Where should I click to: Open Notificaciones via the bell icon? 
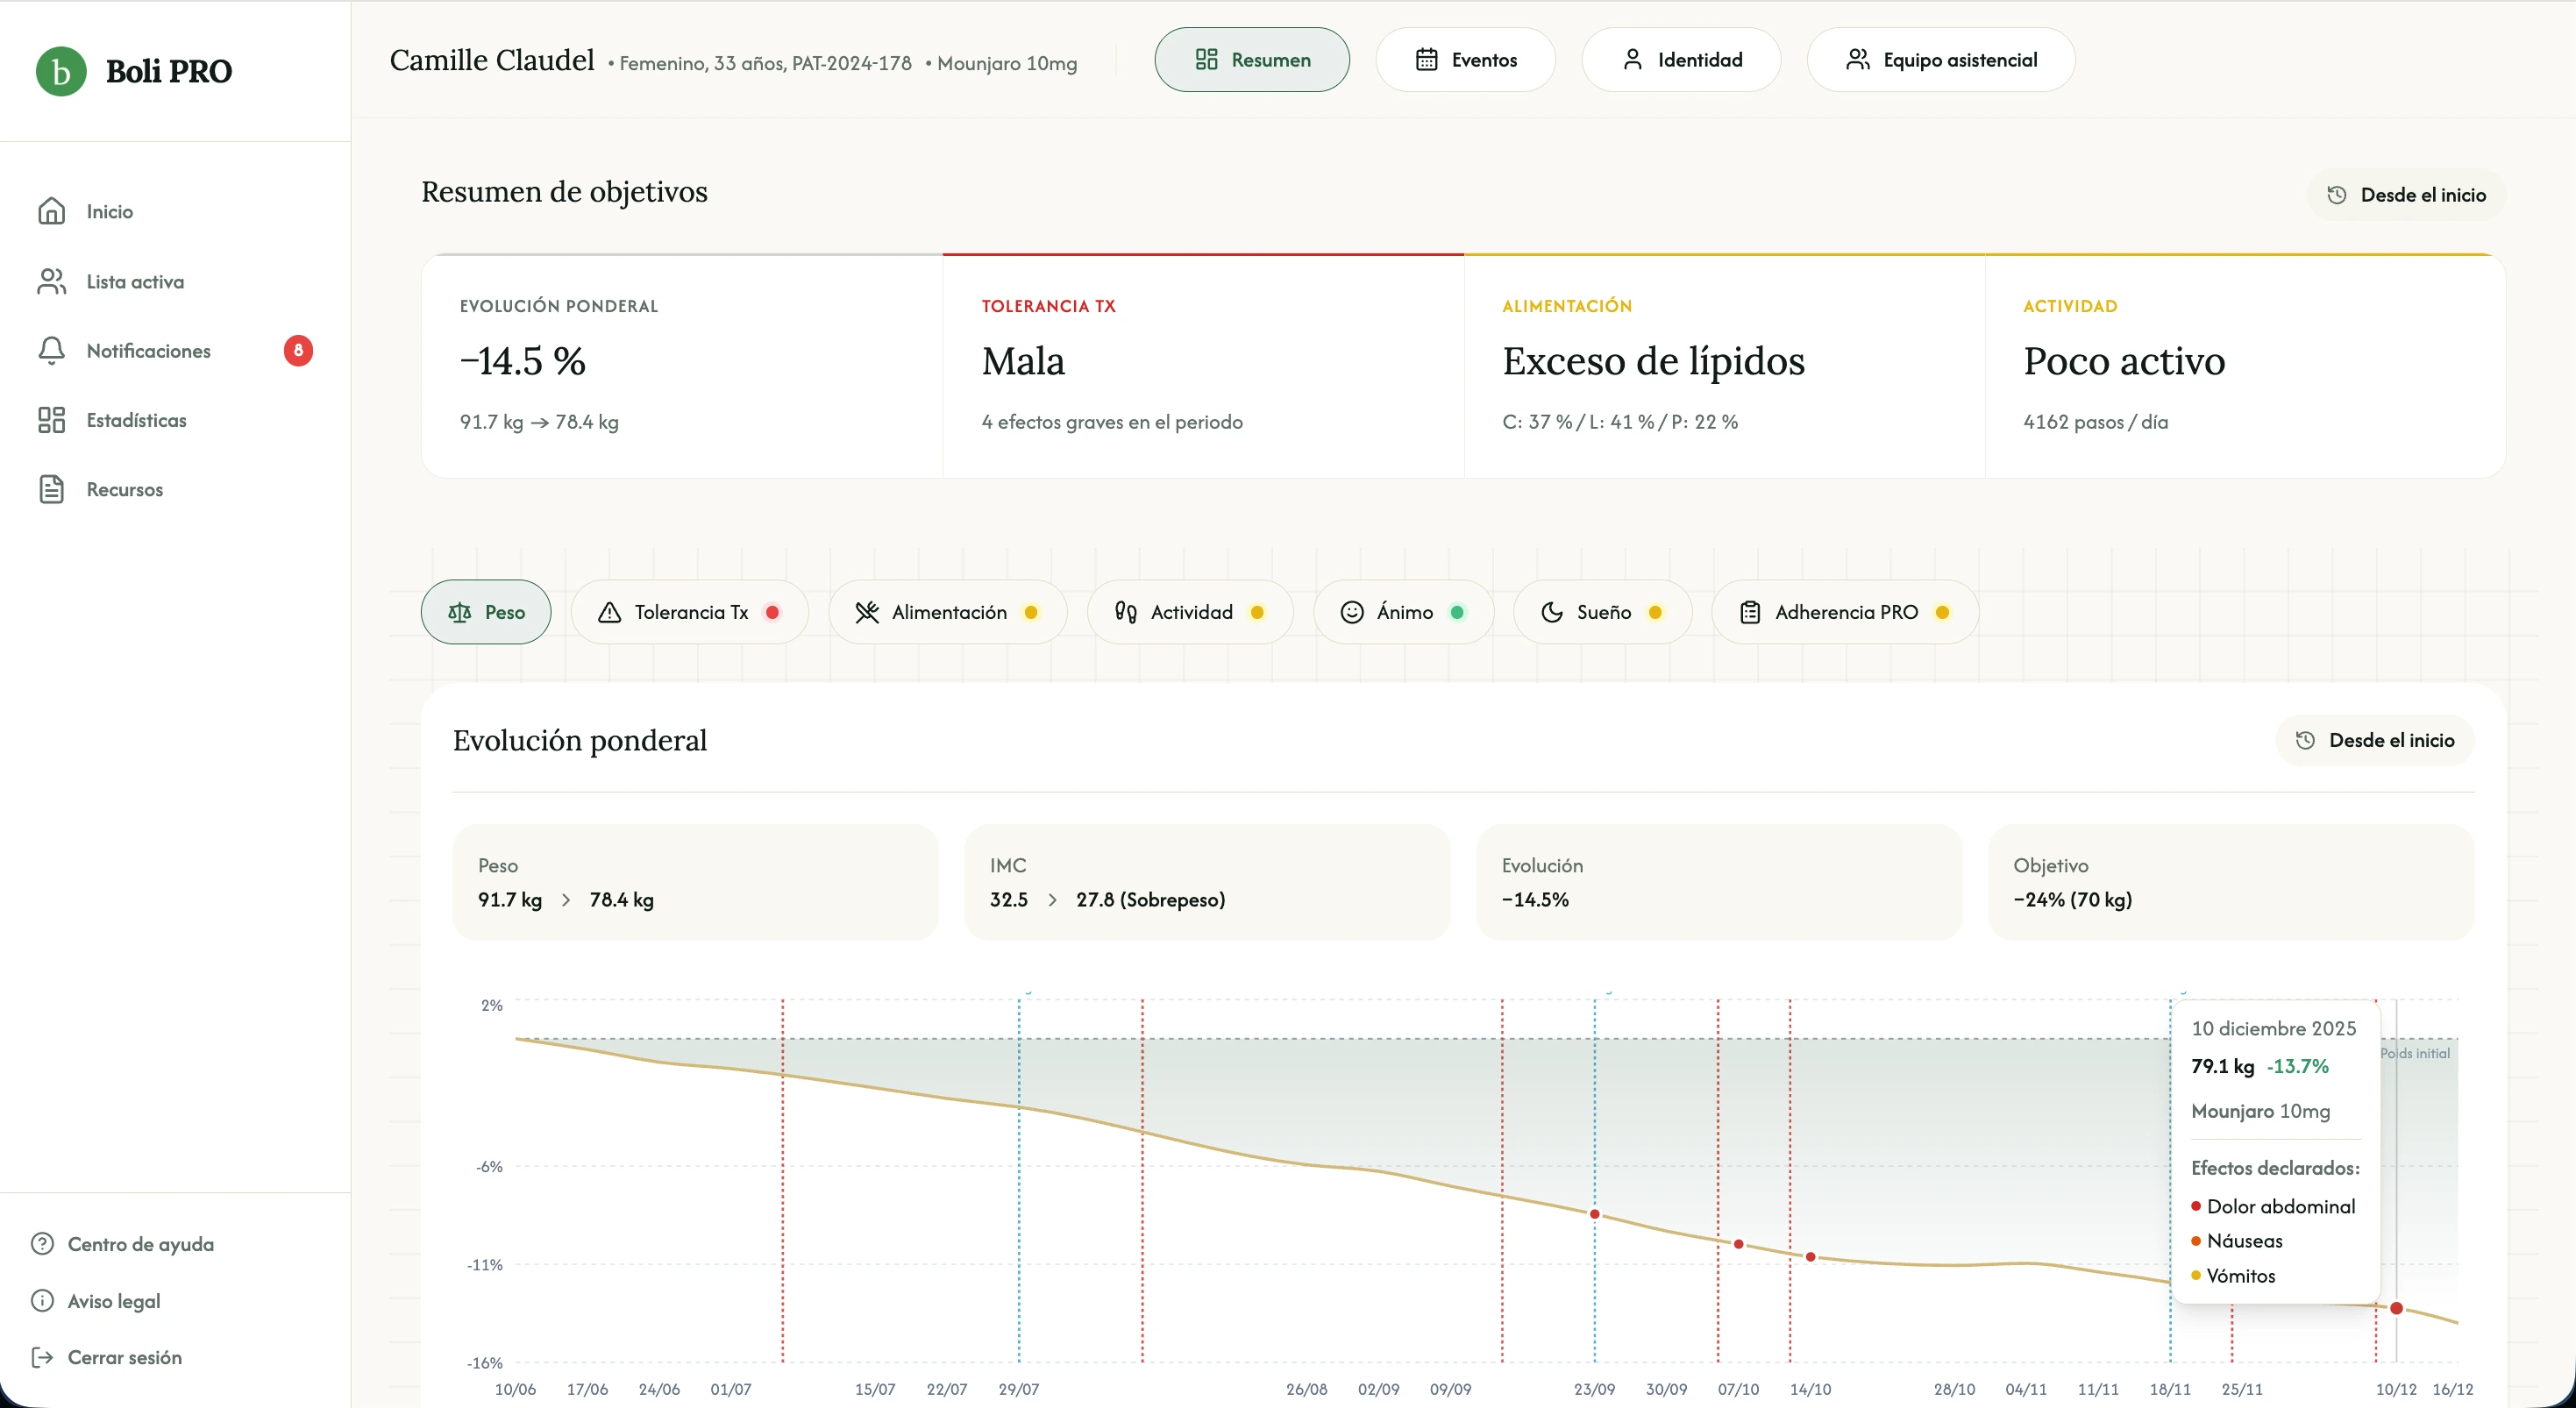51,350
